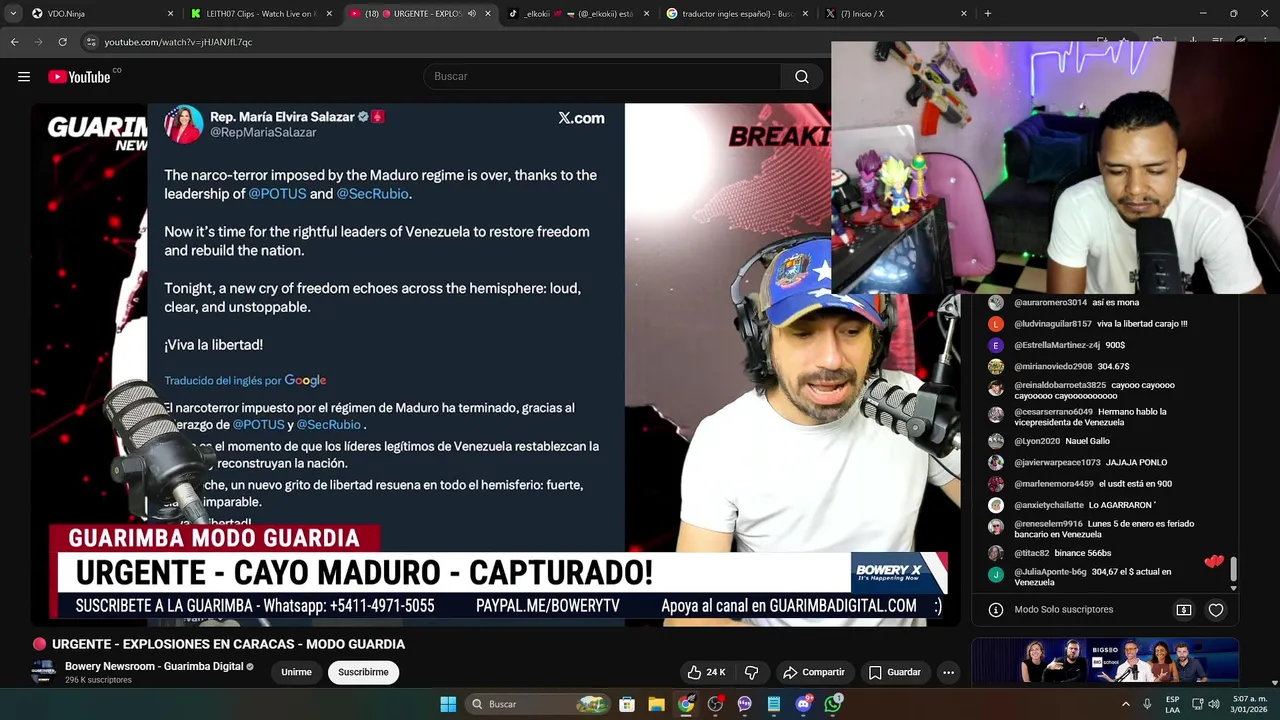1280x720 pixels.
Task: Click the YouTube search magnifier button
Action: click(802, 77)
